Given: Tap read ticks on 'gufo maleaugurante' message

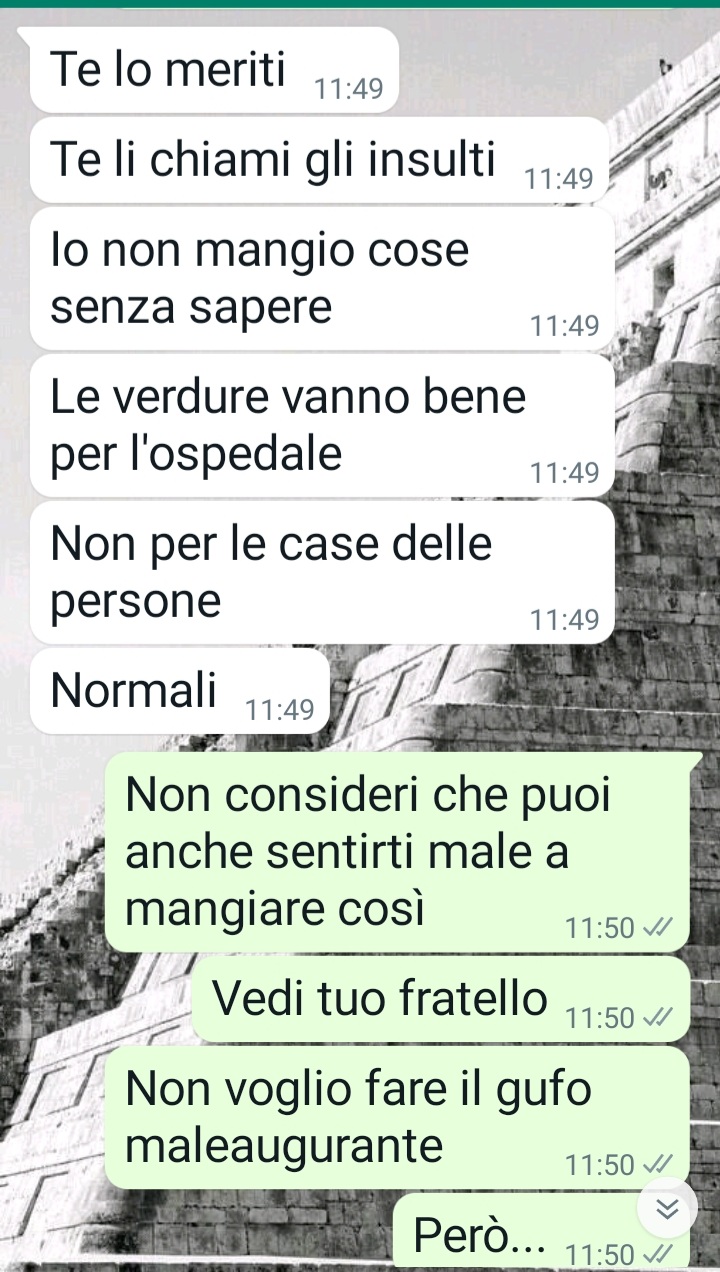Looking at the screenshot, I should [x=658, y=1165].
